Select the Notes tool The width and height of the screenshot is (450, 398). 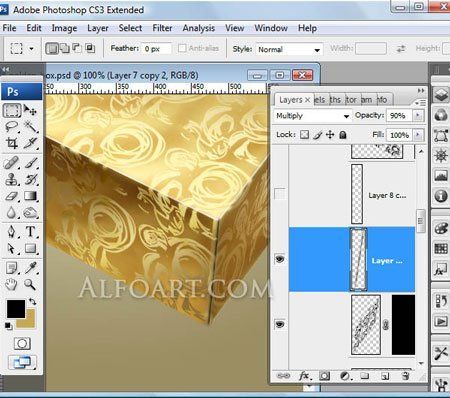click(12, 268)
